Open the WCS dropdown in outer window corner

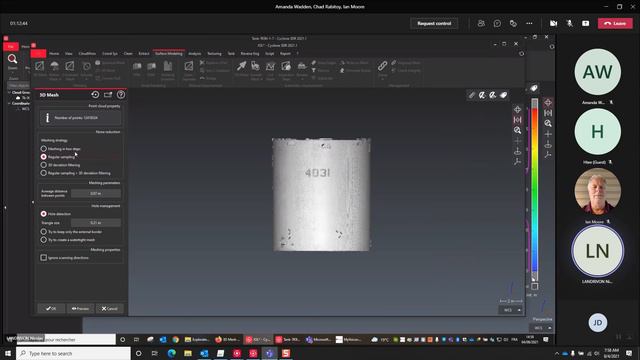pyautogui.click(x=542, y=328)
